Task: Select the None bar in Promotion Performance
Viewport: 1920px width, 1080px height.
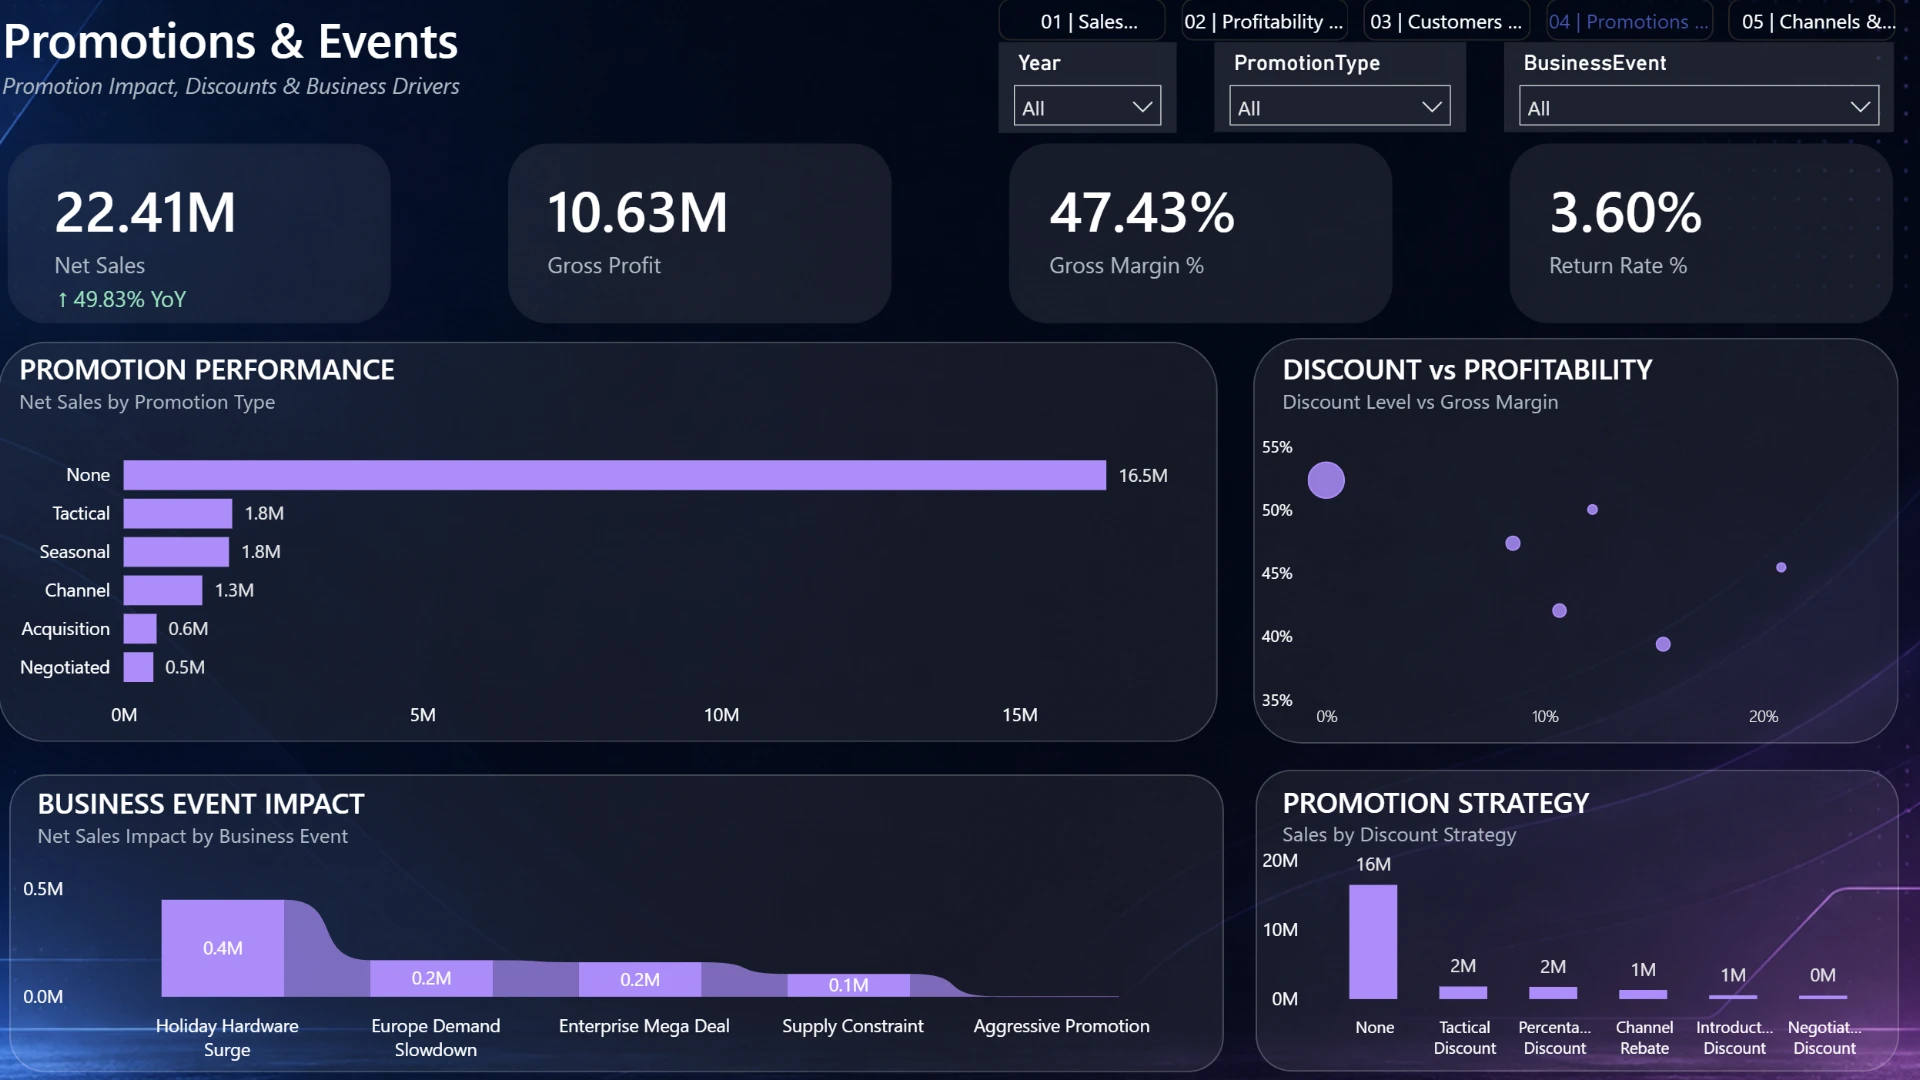Action: 615,475
